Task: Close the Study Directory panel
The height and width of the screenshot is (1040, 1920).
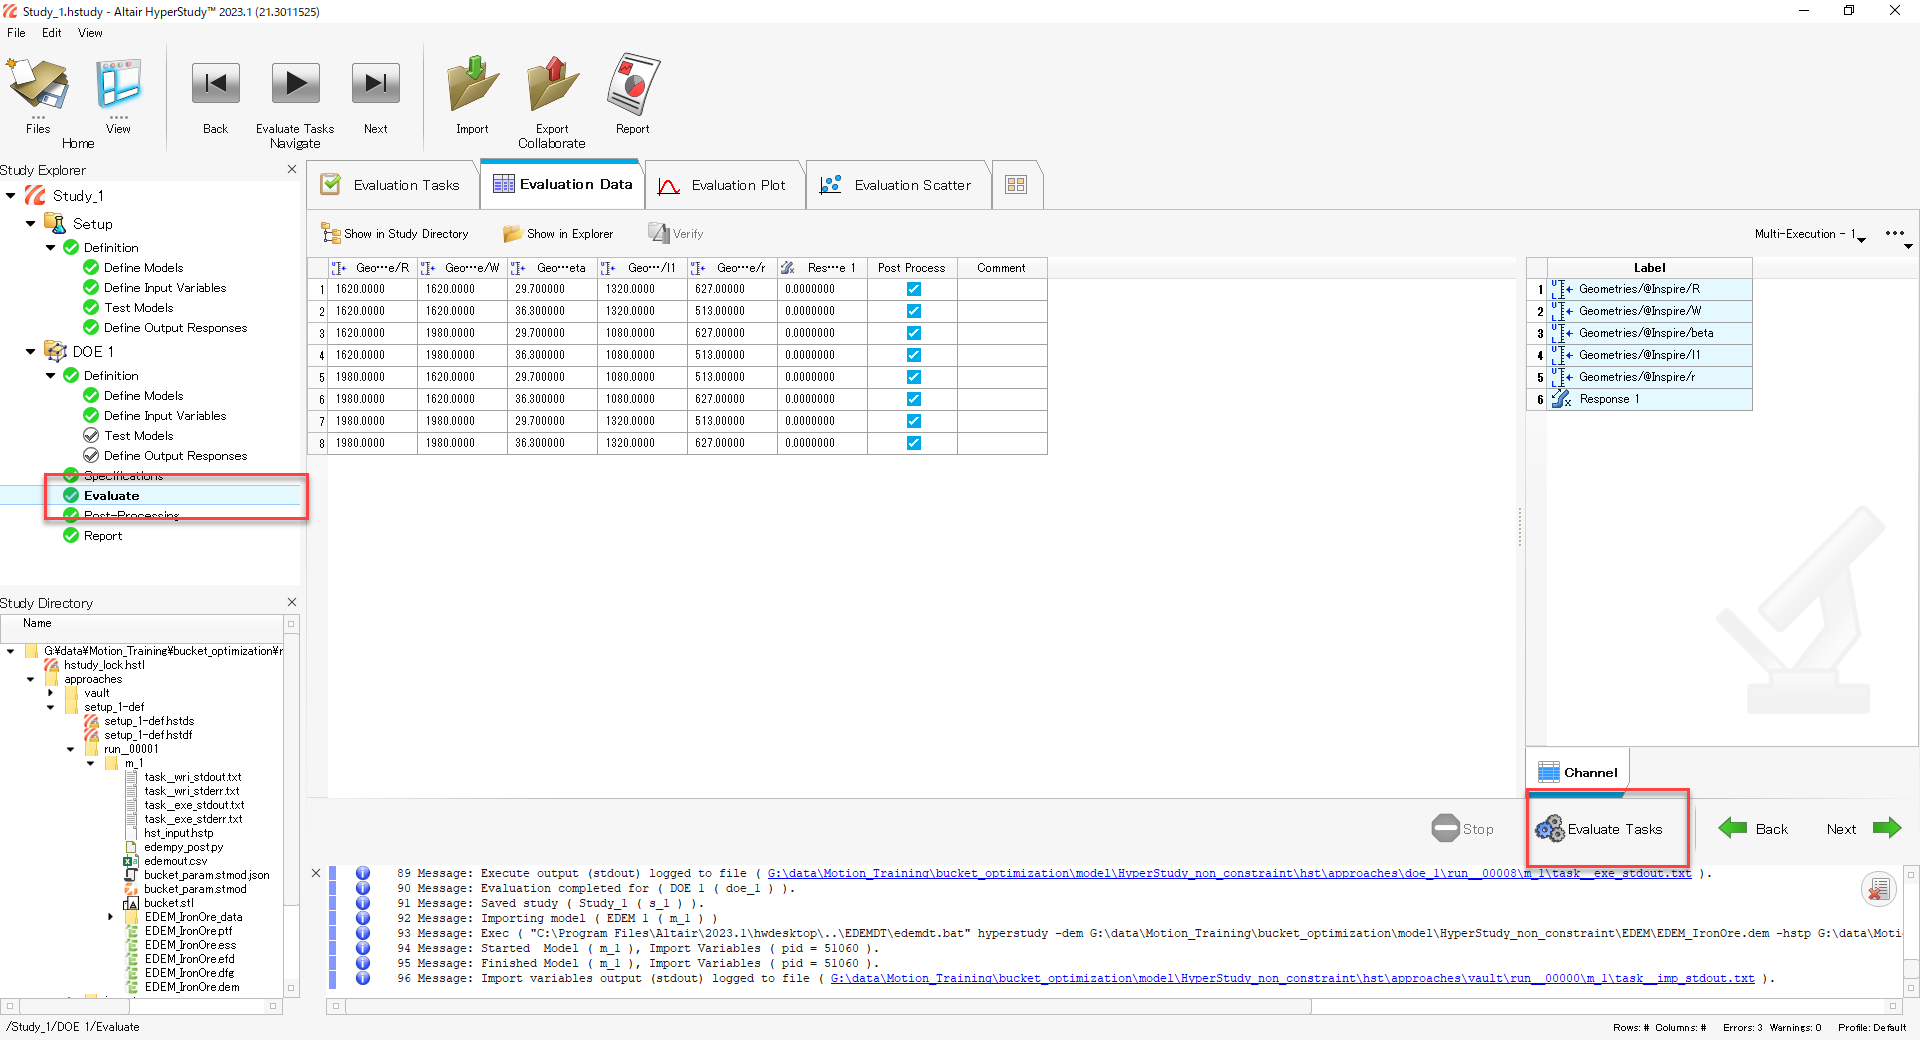Action: click(x=292, y=602)
